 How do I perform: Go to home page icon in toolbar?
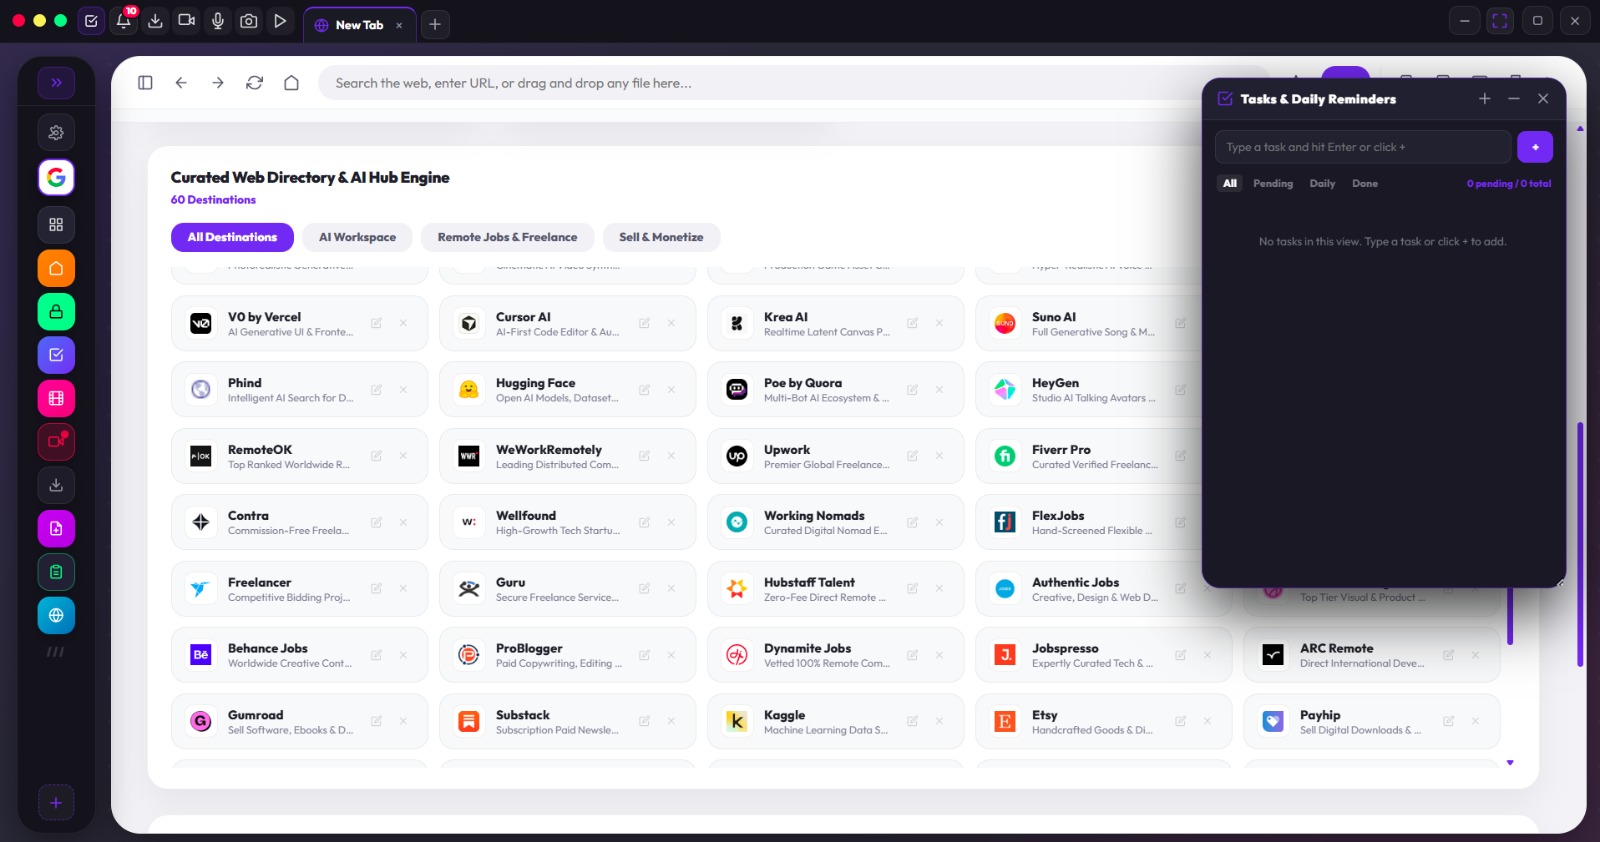tap(291, 83)
